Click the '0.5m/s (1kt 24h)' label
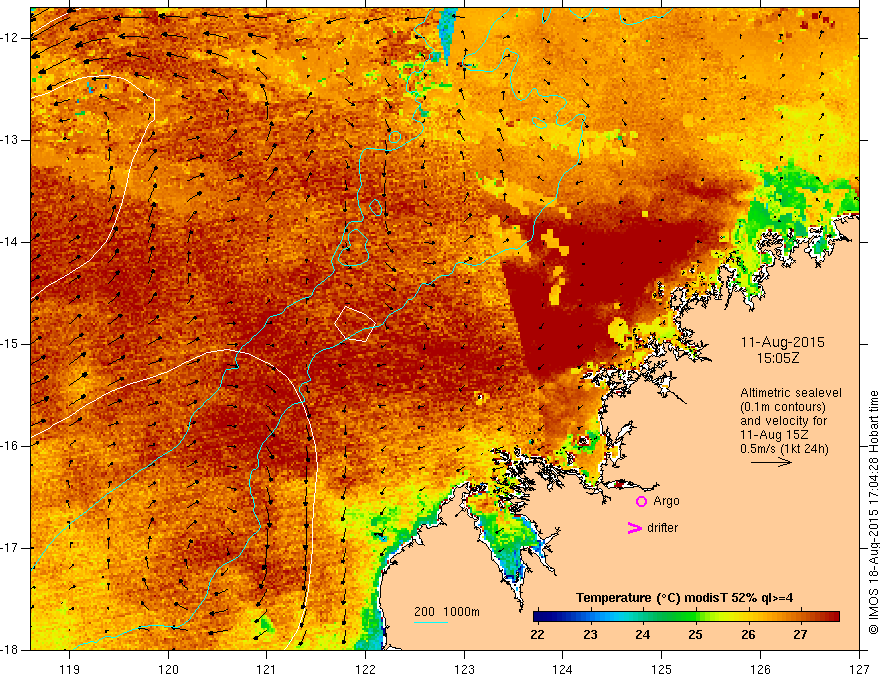880x680 pixels. click(x=784, y=449)
